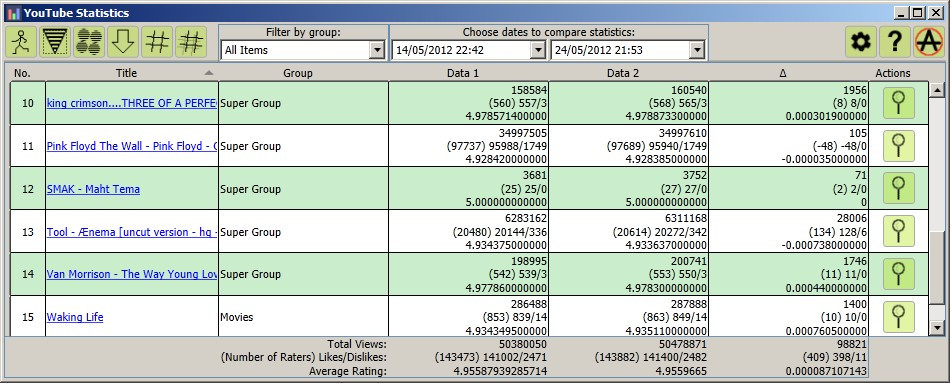The image size is (950, 383).
Task: Click the action pin icon for Waking Life row
Action: 899,317
